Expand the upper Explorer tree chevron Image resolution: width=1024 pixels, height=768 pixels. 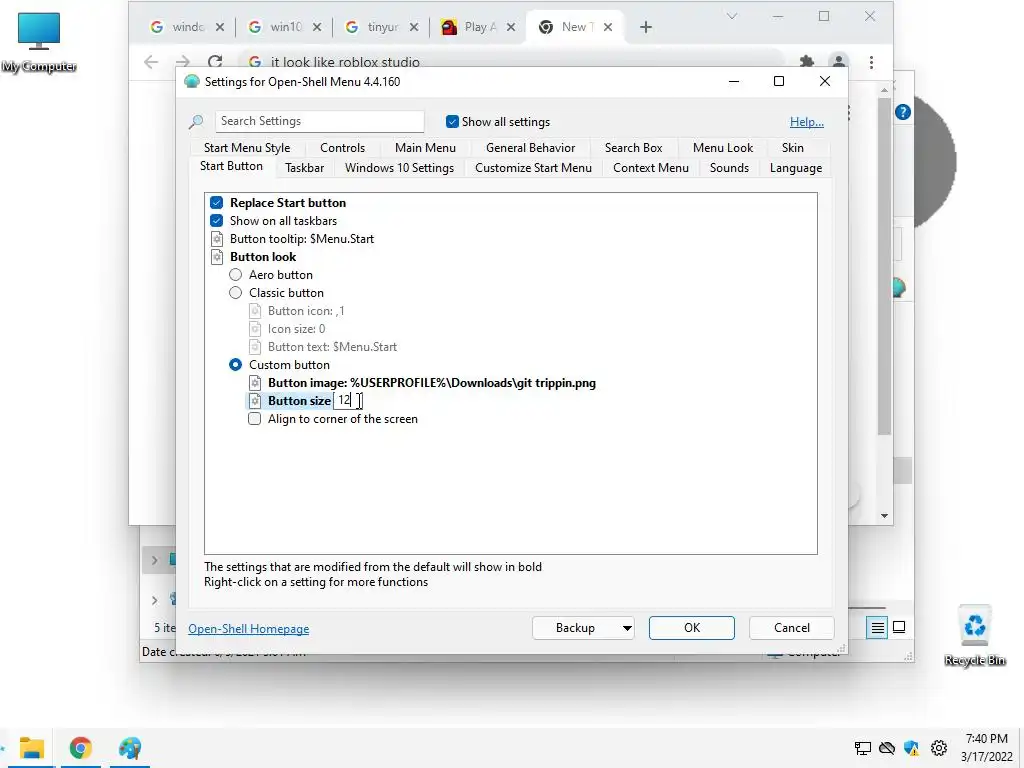[x=155, y=560]
